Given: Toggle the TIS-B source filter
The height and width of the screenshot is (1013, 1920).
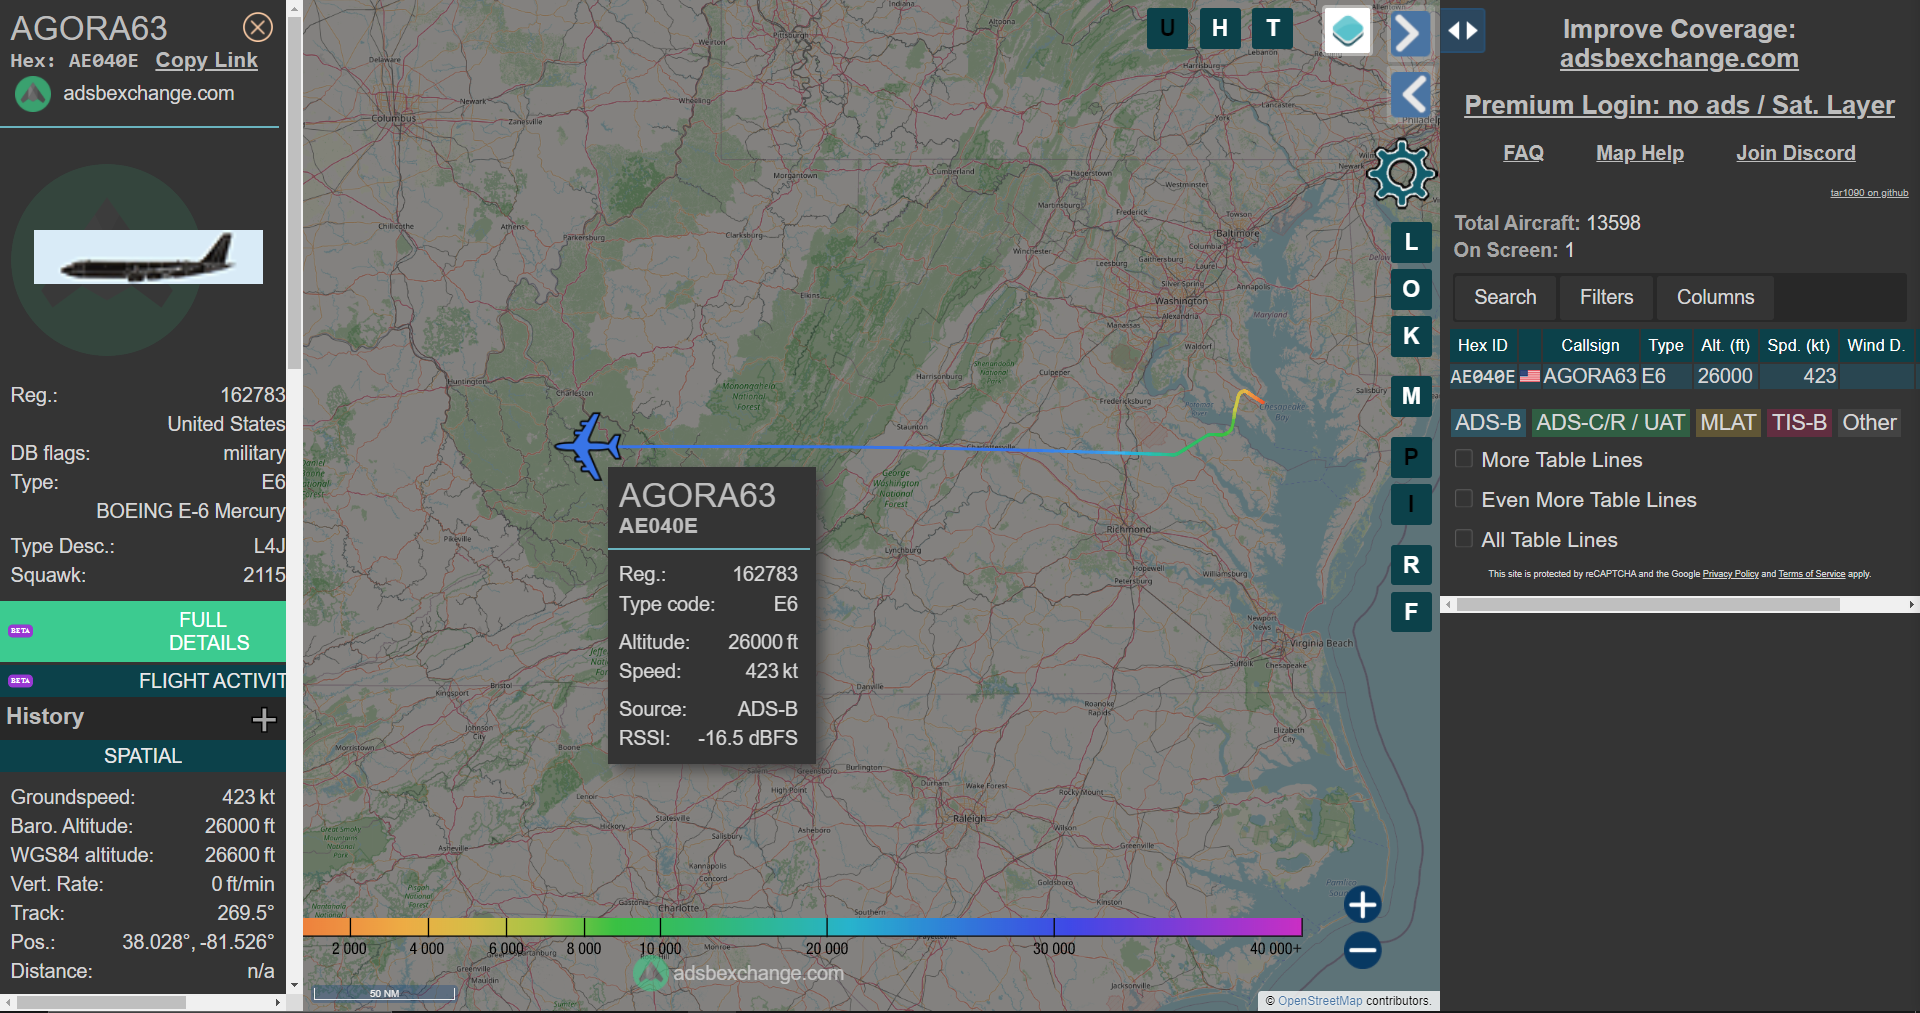Looking at the screenshot, I should (x=1799, y=423).
